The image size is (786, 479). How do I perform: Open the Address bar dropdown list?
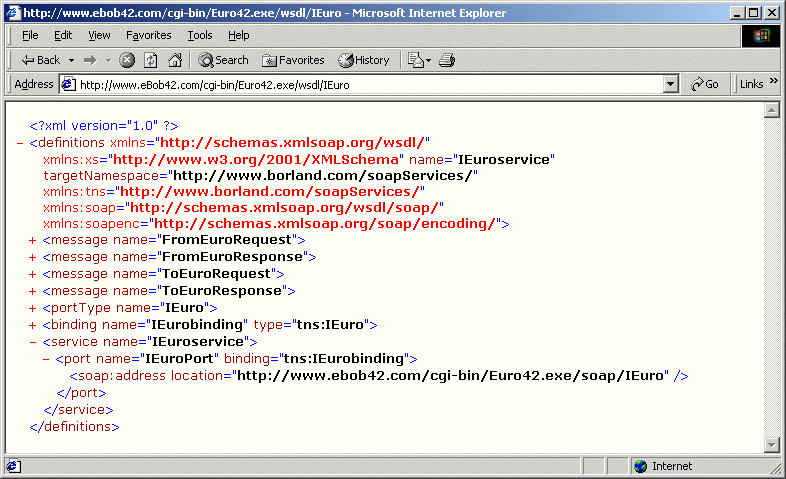(670, 85)
